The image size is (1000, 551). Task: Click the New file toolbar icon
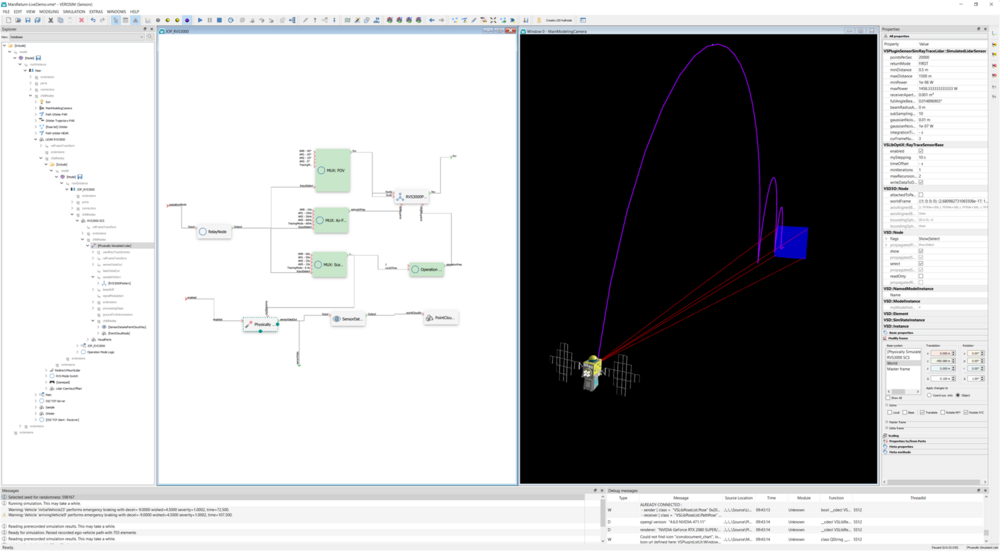[8, 20]
